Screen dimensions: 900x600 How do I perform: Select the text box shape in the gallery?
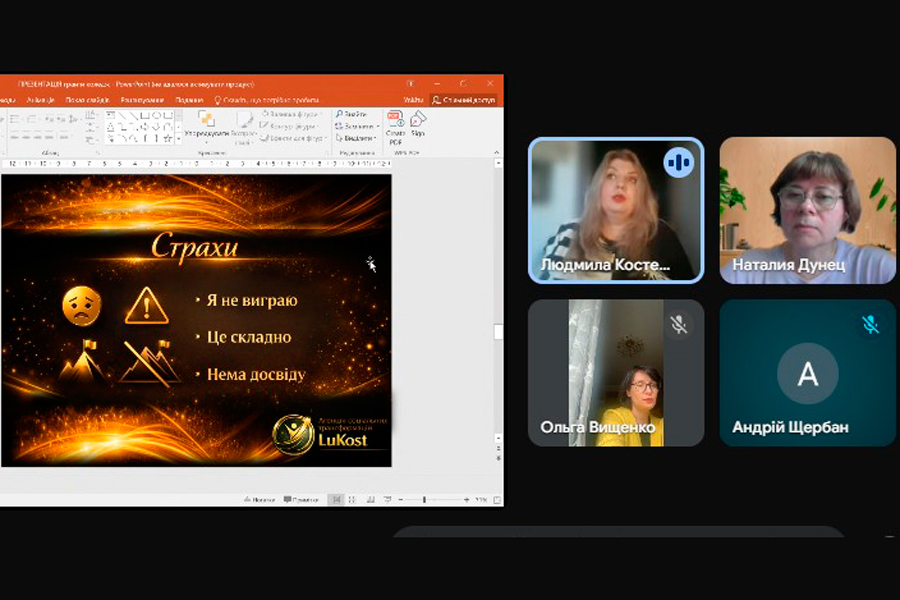(x=111, y=115)
